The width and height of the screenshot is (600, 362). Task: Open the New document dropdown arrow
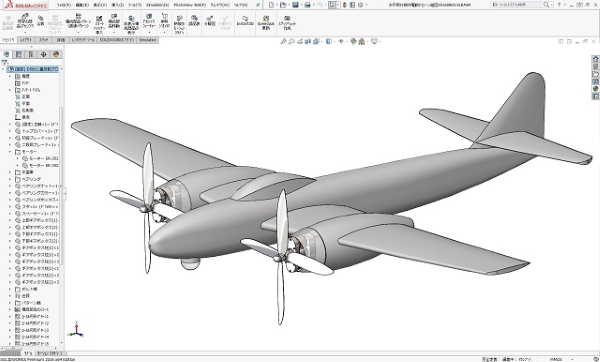(x=276, y=5)
